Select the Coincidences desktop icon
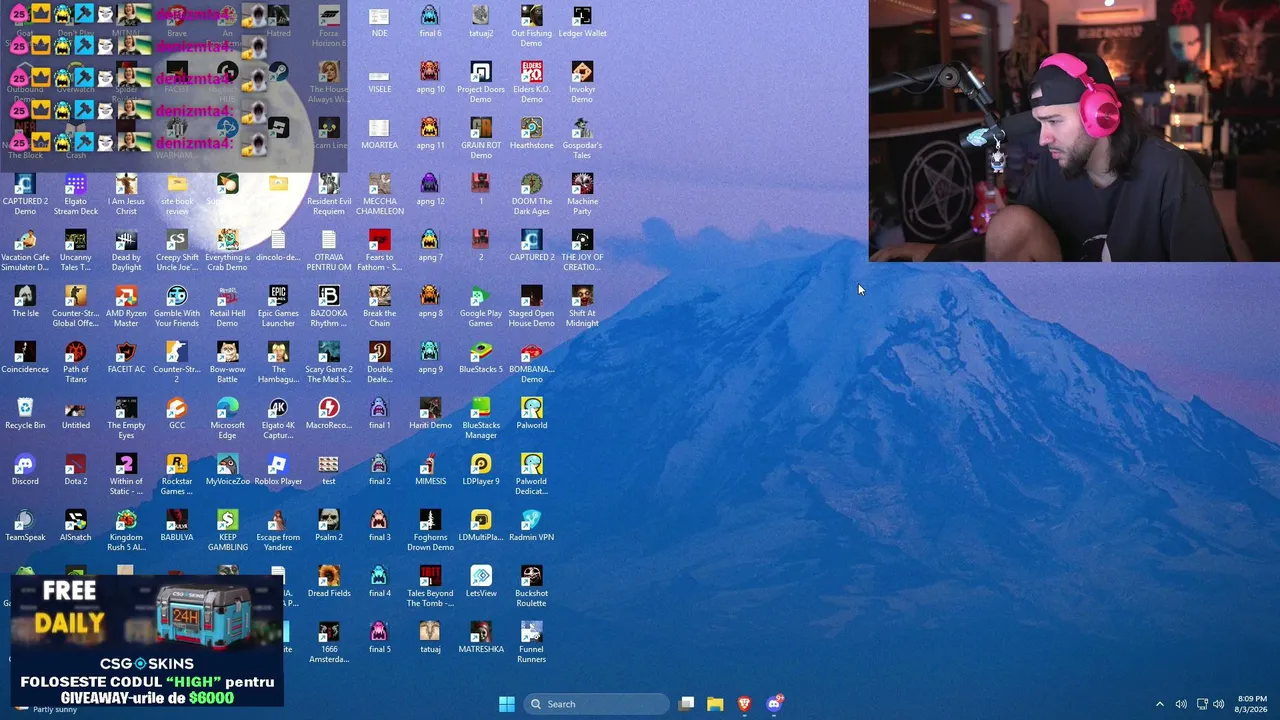 coord(25,358)
